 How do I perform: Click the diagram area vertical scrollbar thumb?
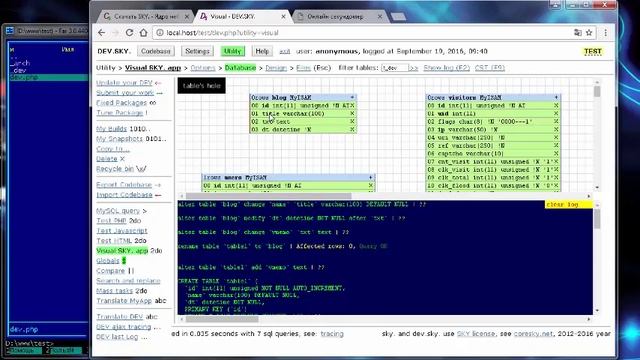click(x=597, y=91)
